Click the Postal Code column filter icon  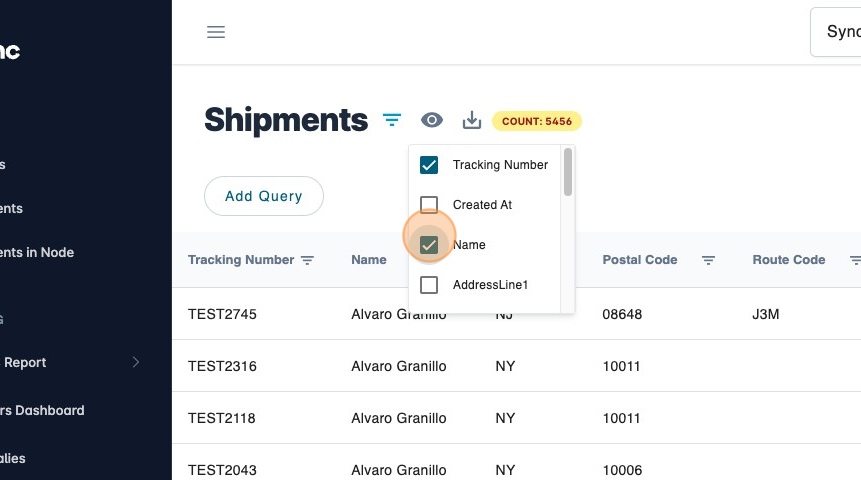(708, 260)
